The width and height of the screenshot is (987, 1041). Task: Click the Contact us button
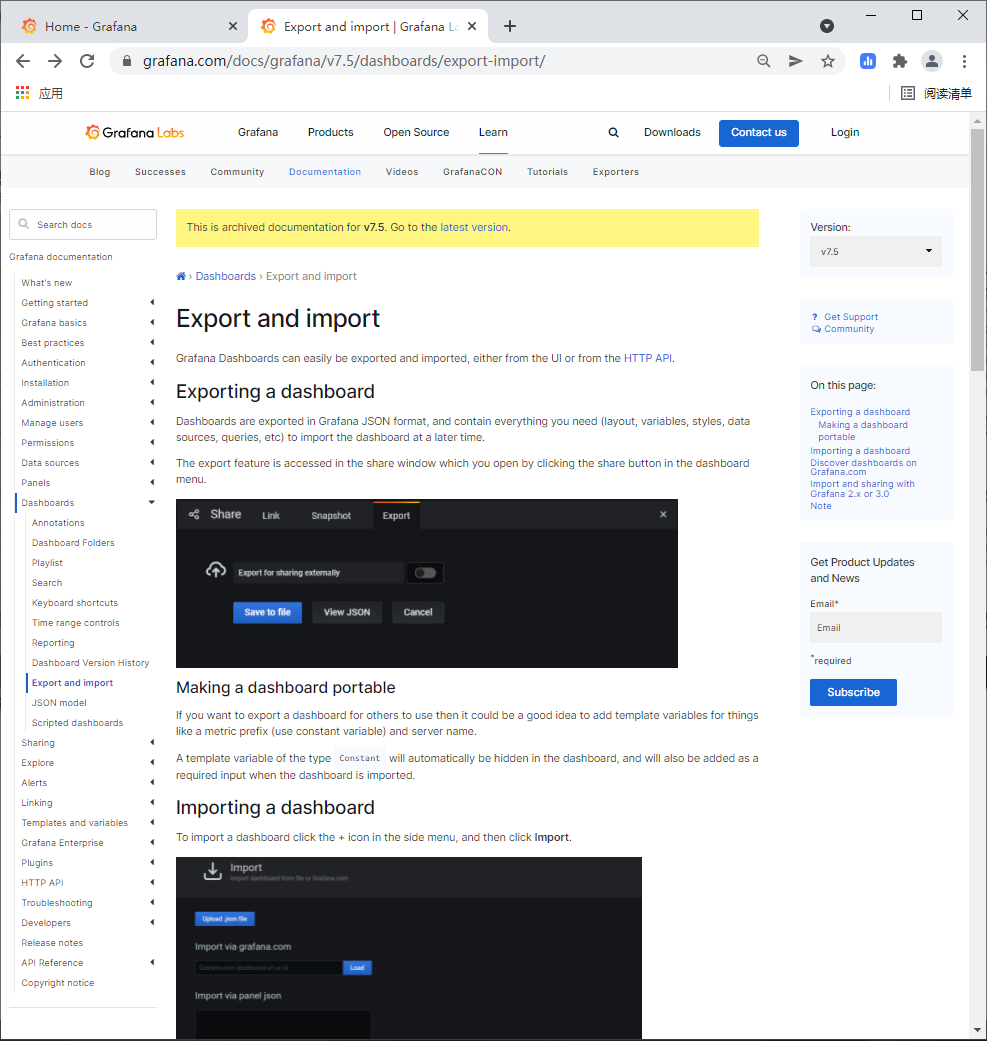759,133
